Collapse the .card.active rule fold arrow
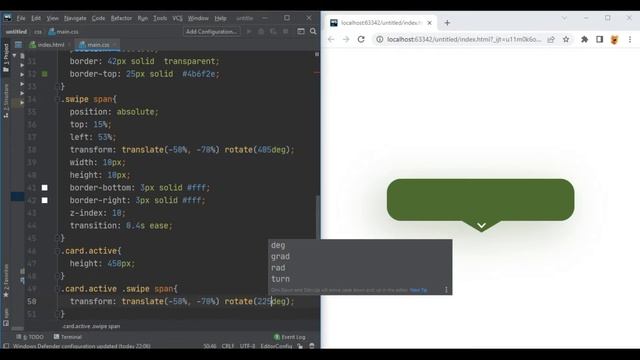Viewport: 640px width, 360px height. pos(58,251)
